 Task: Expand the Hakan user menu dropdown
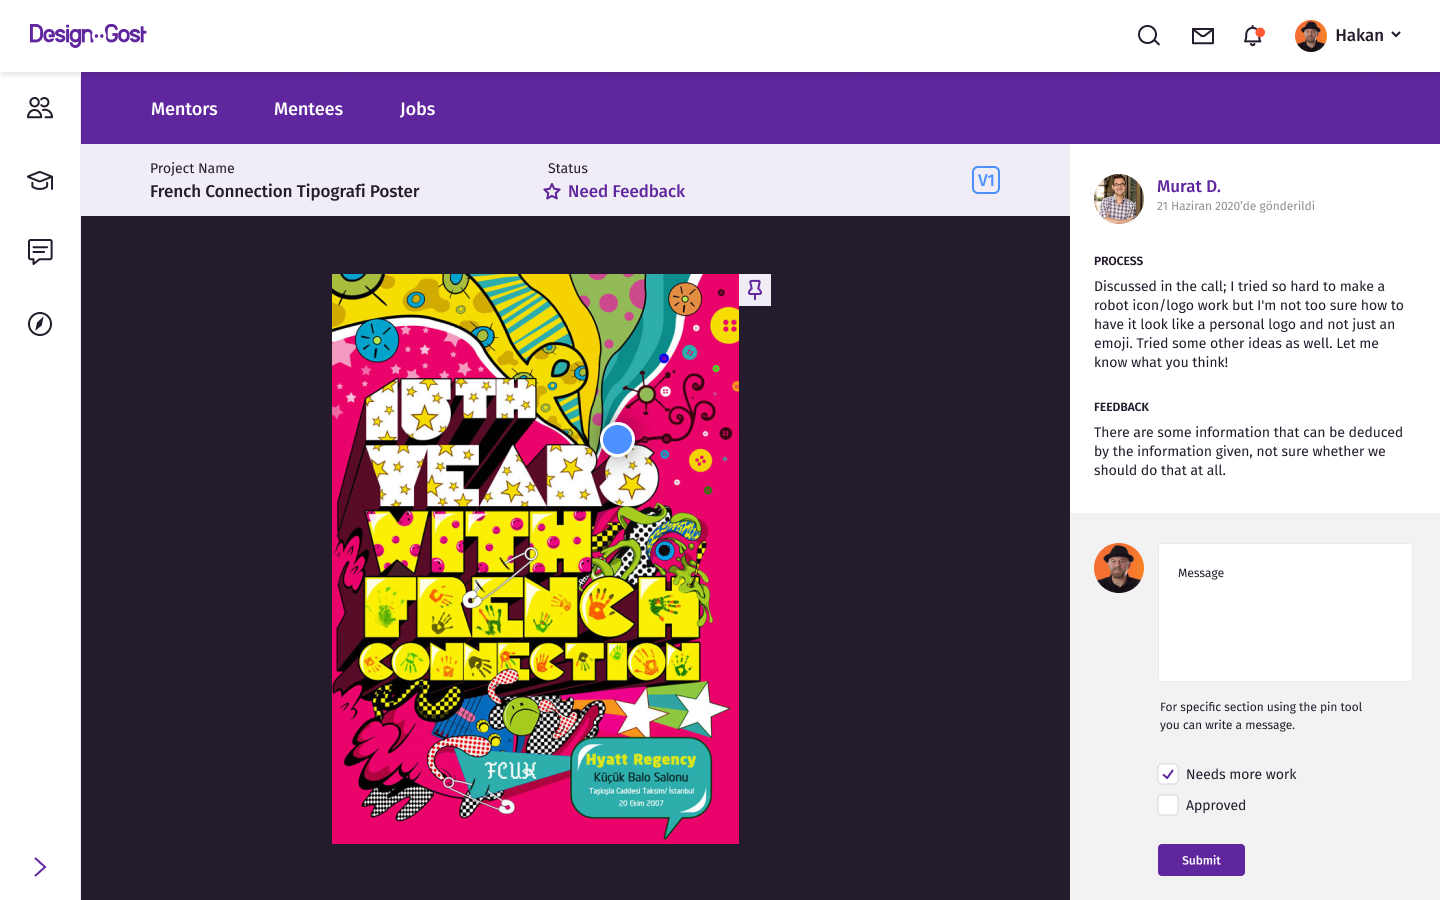1396,35
